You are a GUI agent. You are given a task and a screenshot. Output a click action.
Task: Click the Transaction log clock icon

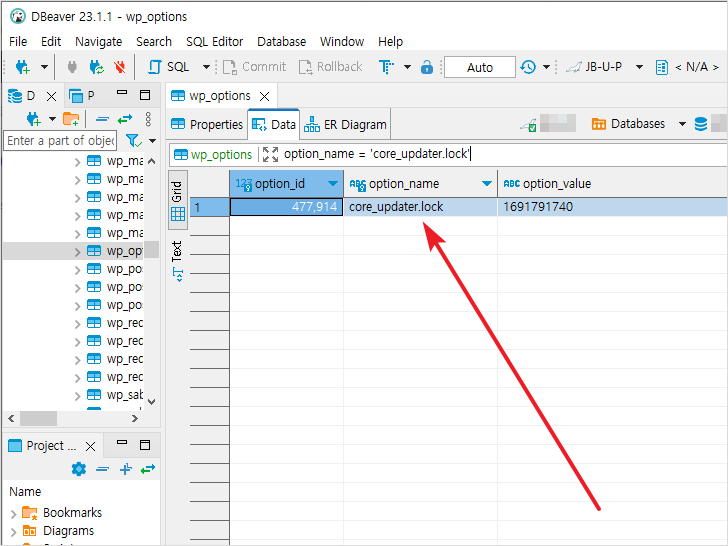(x=528, y=67)
